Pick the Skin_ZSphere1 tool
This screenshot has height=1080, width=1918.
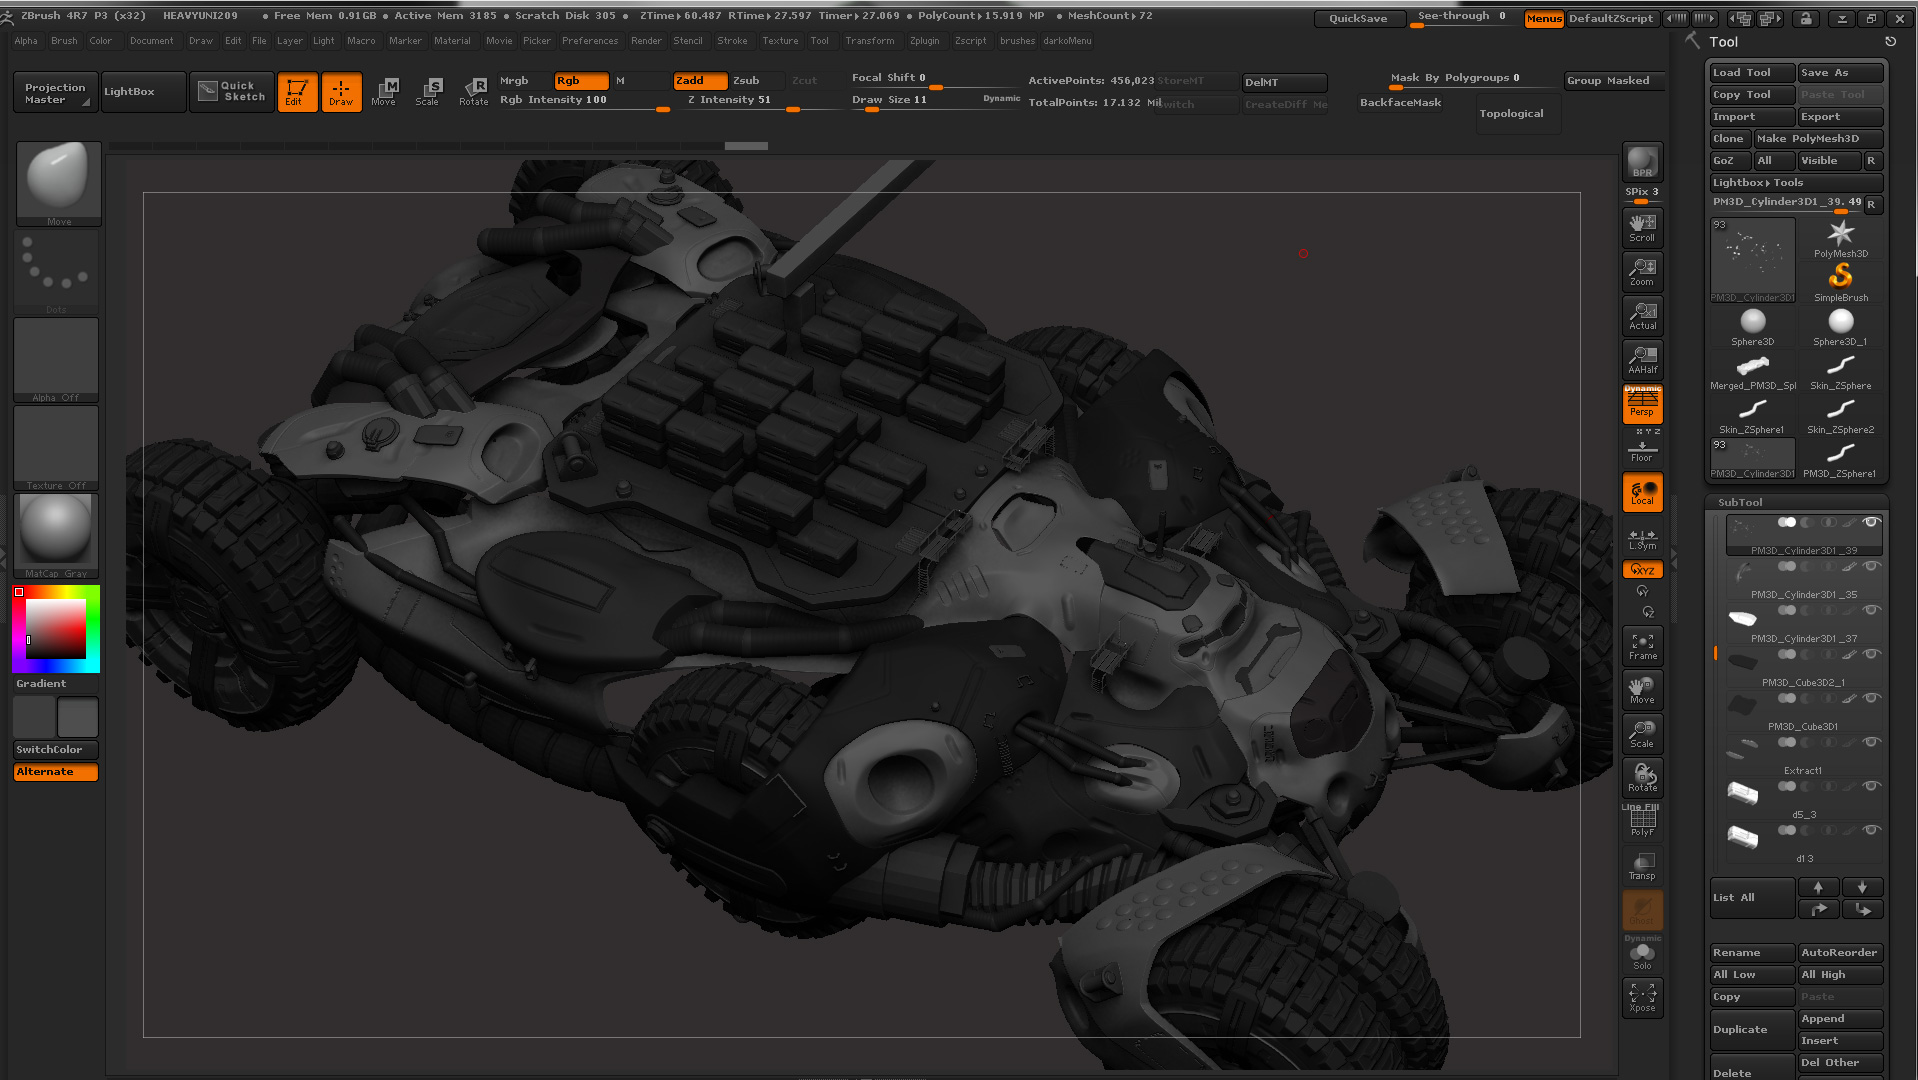point(1752,415)
